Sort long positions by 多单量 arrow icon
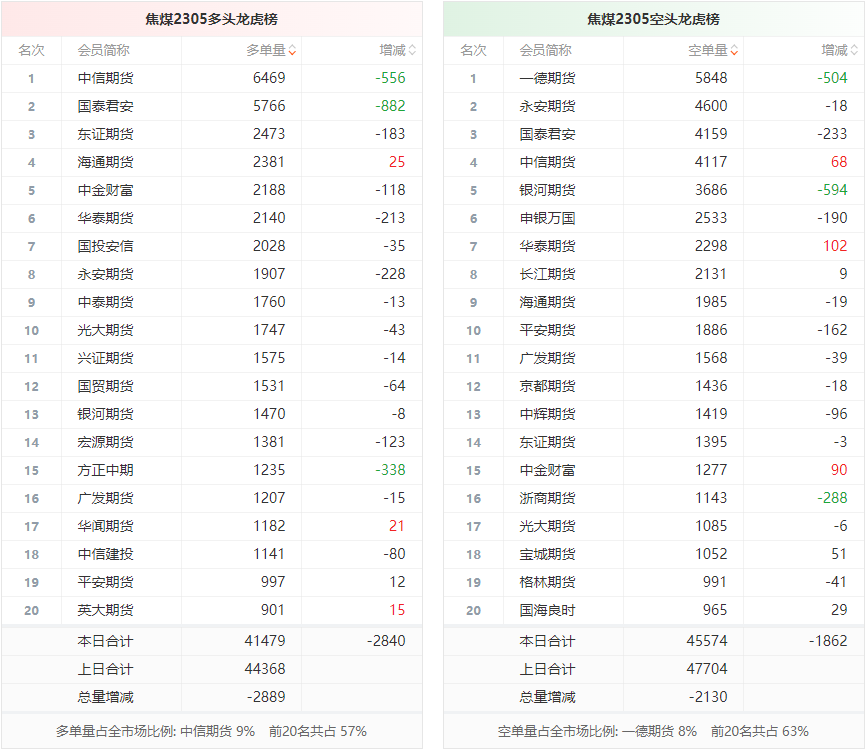 click(292, 51)
